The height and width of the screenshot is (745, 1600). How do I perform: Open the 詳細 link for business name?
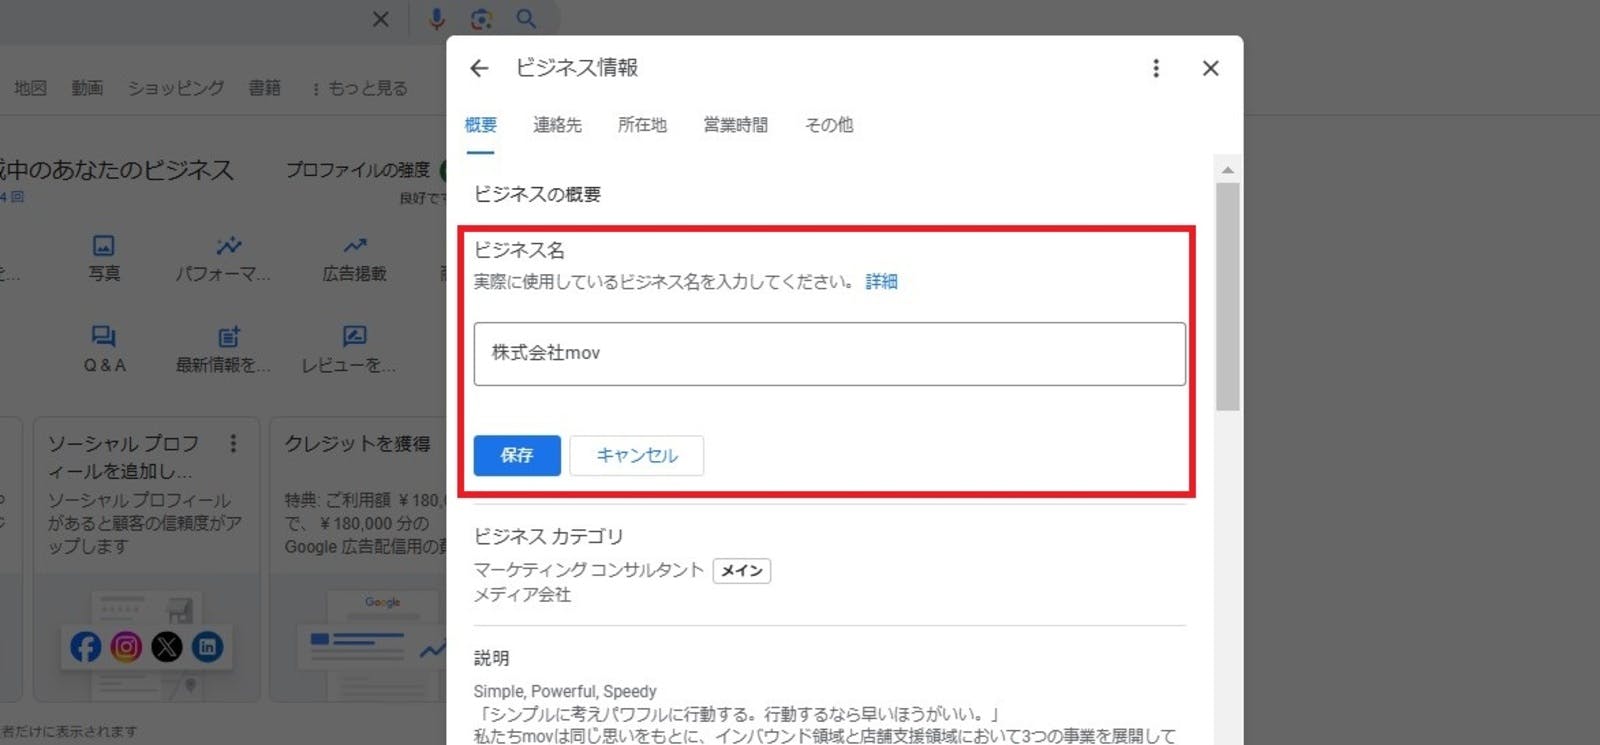tap(881, 282)
